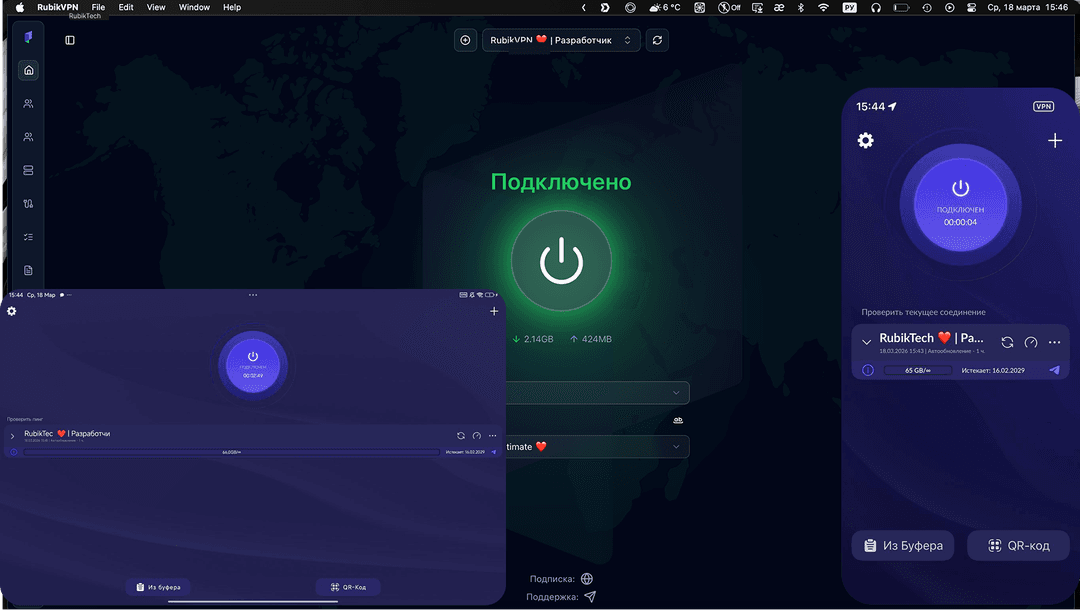
Task: Open the Window menu in the menu bar
Action: tap(194, 7)
